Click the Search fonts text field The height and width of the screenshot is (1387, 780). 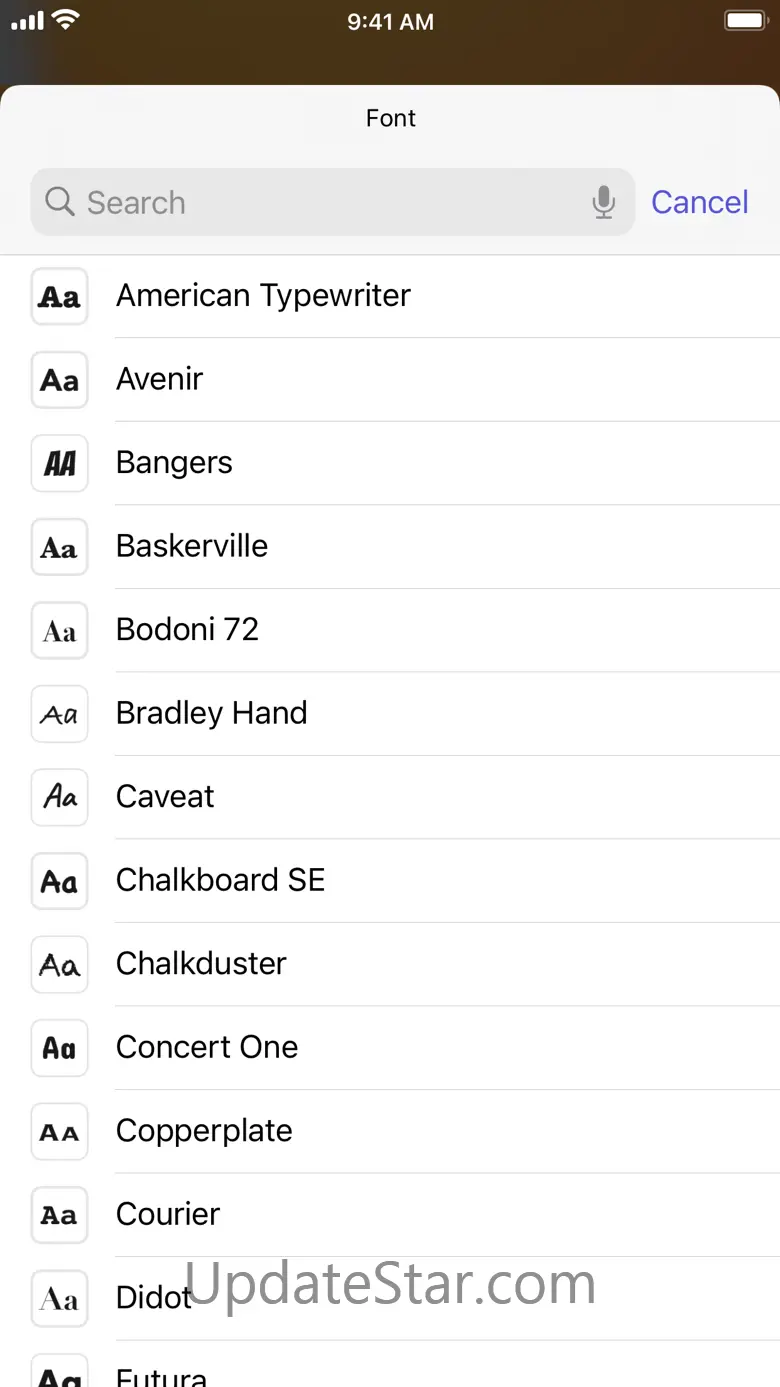(330, 203)
